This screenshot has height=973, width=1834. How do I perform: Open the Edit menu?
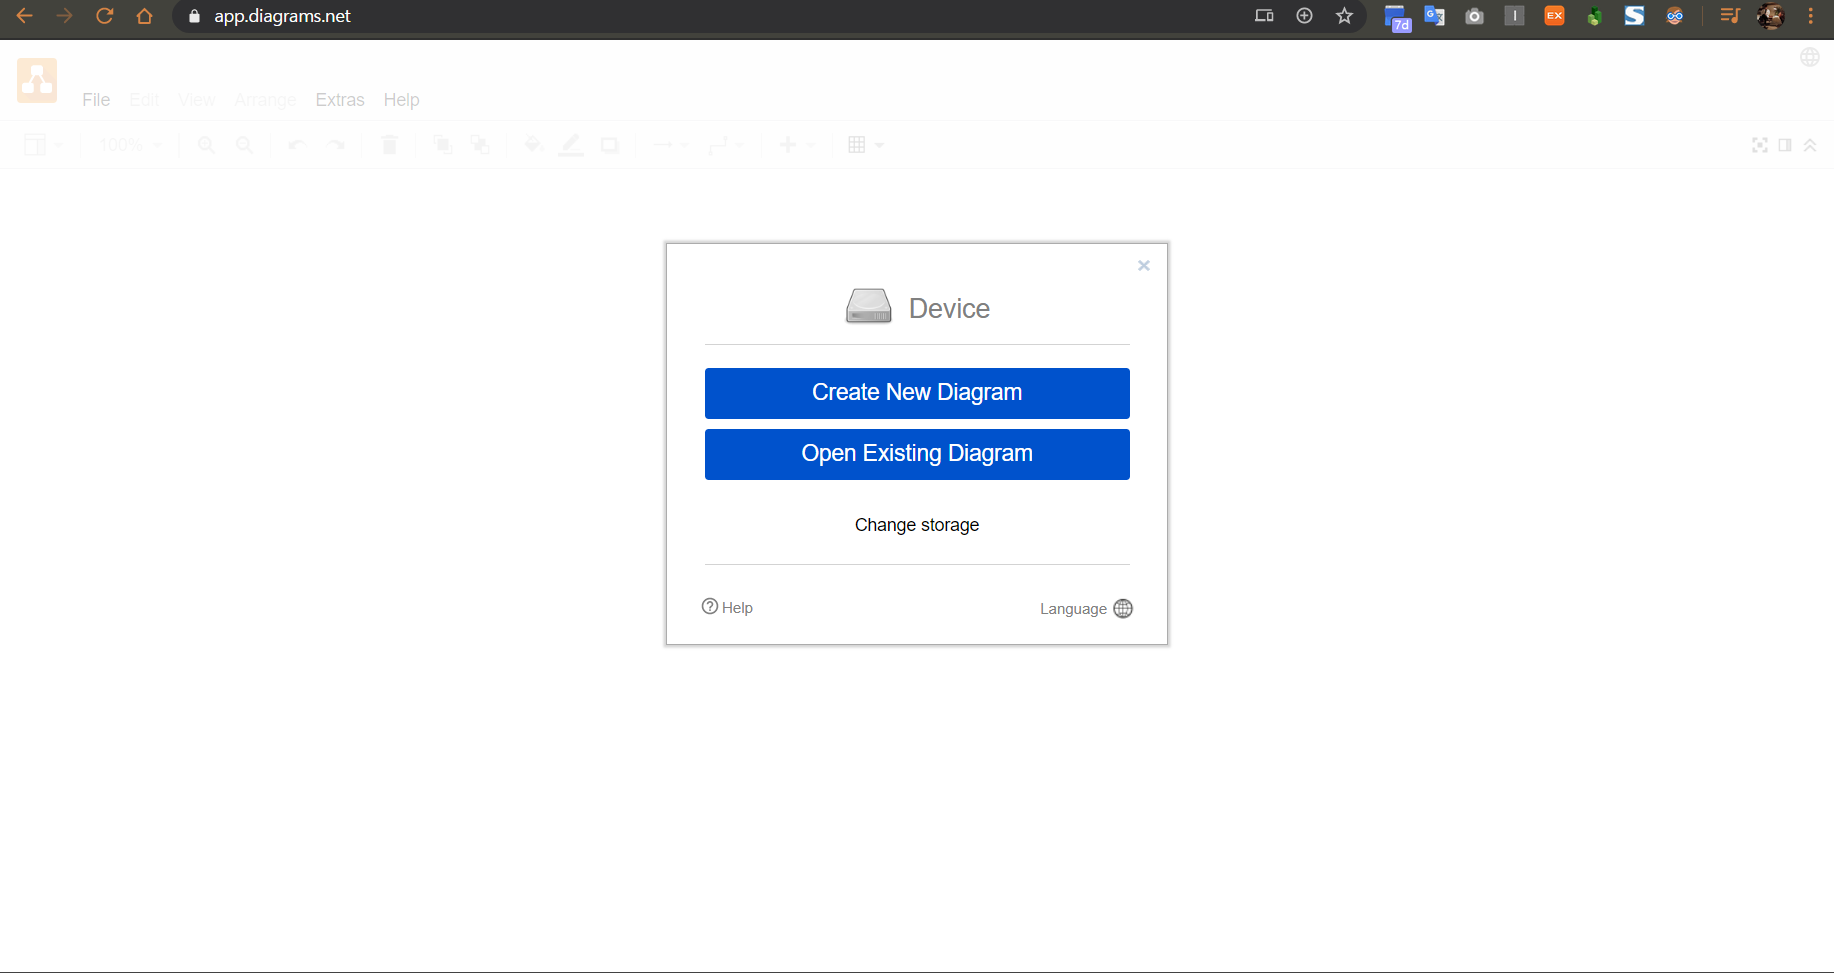(x=144, y=100)
